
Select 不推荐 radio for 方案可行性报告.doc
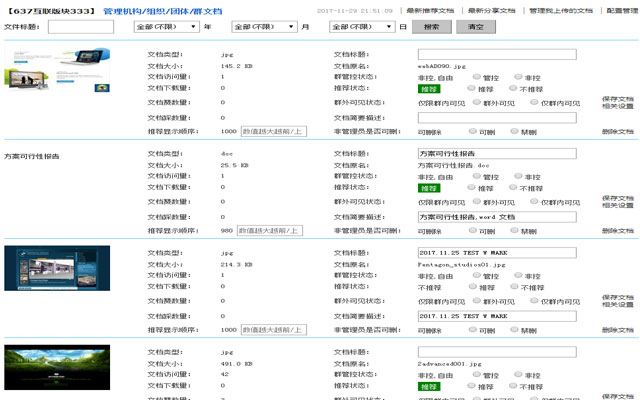click(x=512, y=187)
